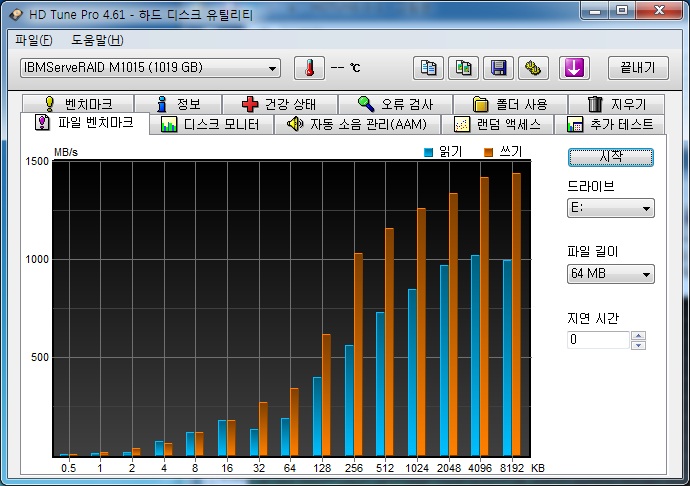Save screenshot floppy disk icon
The height and width of the screenshot is (486, 690).
coord(498,68)
